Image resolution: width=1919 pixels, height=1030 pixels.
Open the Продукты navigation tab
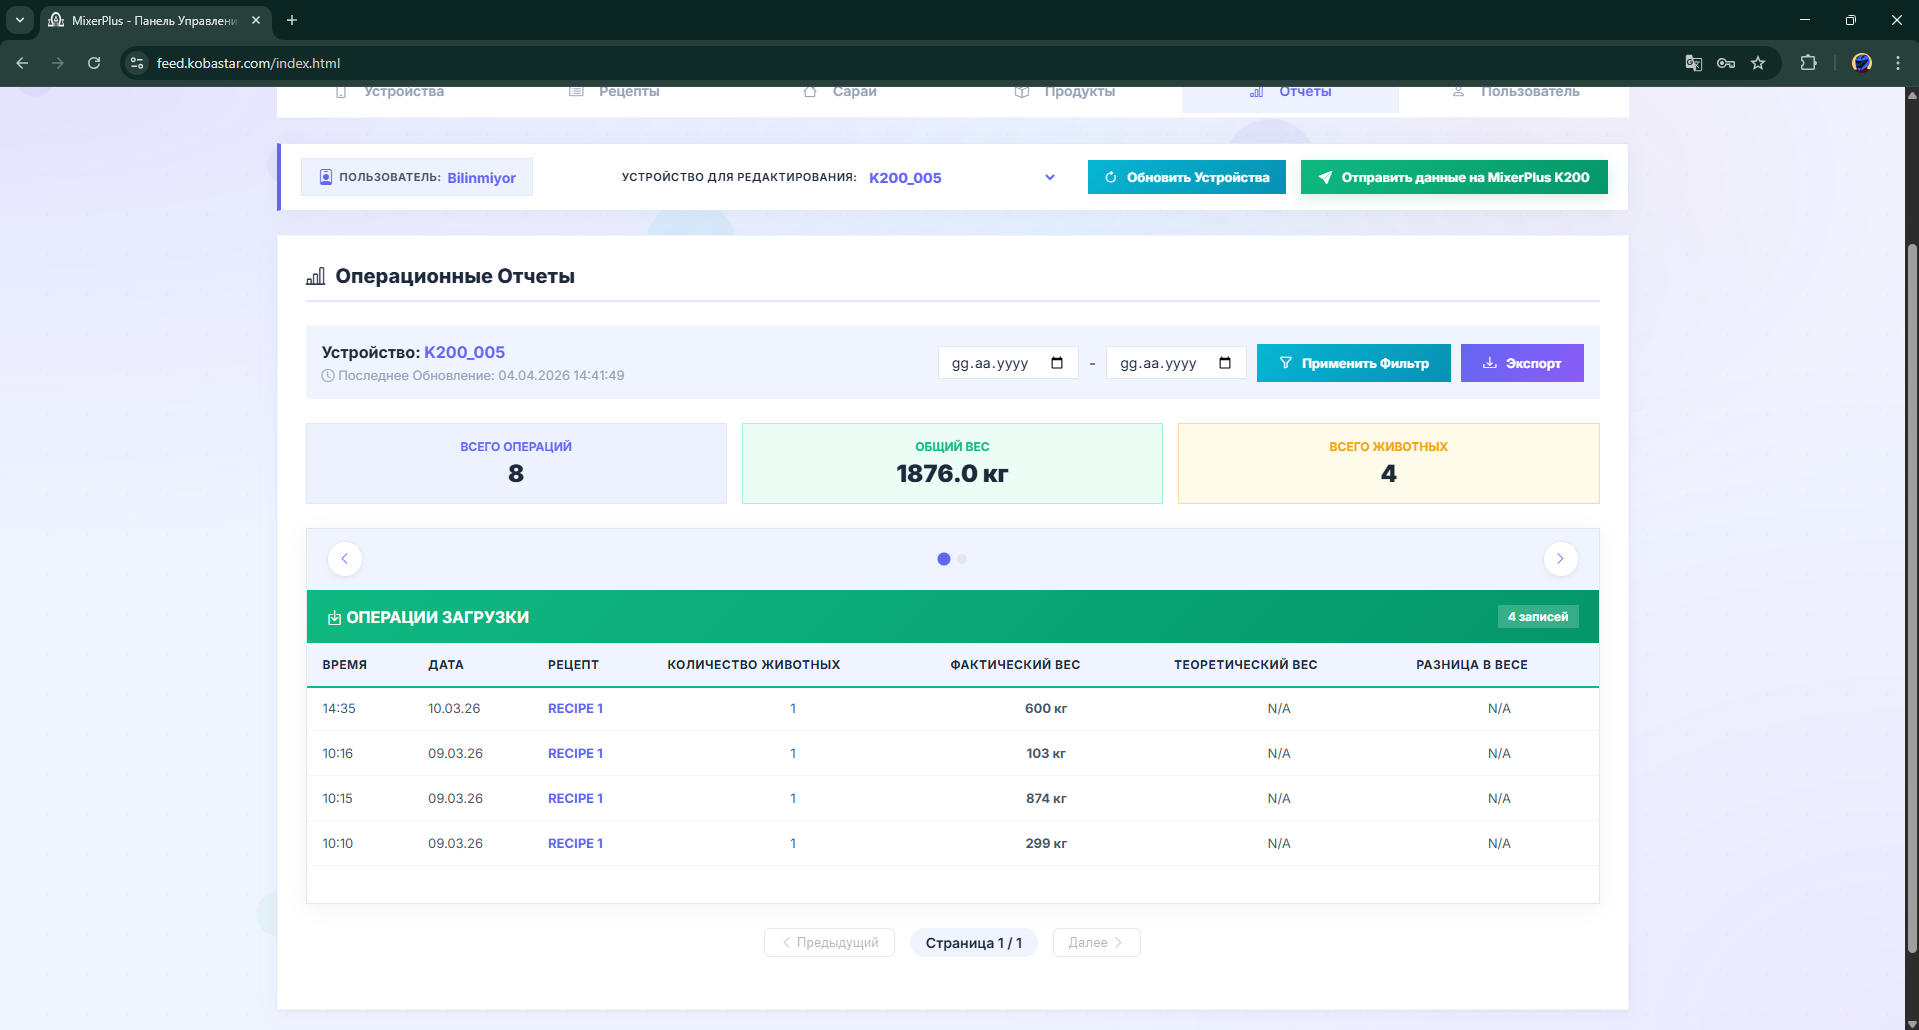(x=1078, y=92)
